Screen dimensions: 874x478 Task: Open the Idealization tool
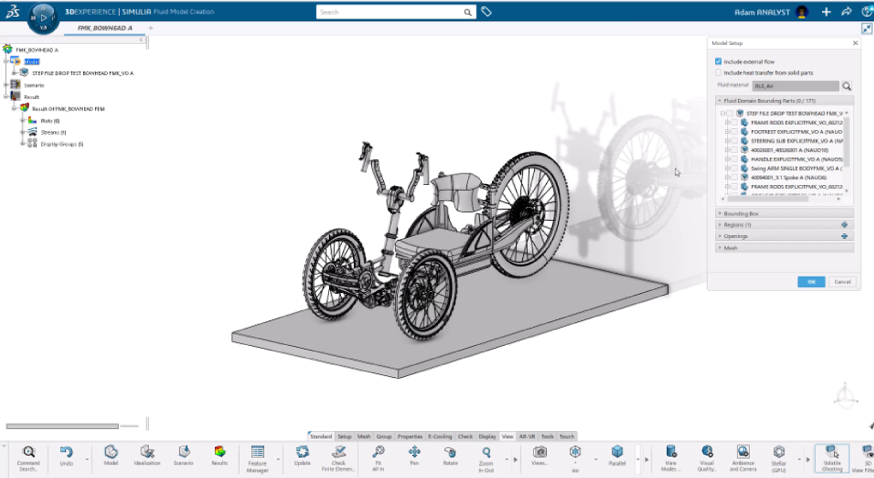[147, 456]
